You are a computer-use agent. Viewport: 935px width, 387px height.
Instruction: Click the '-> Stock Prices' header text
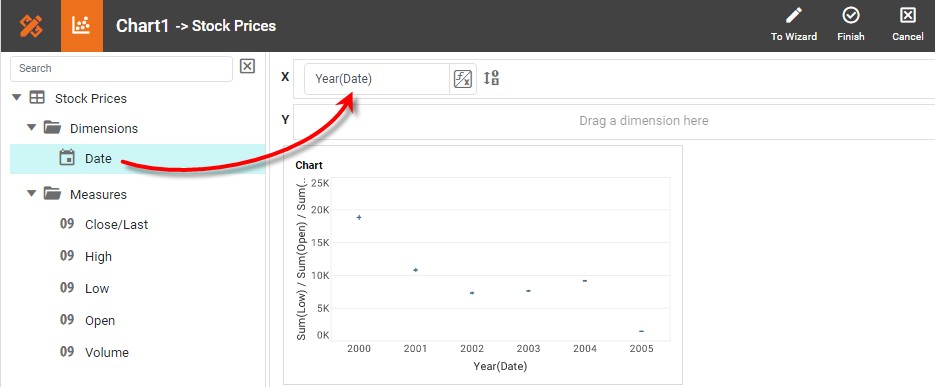click(x=226, y=26)
